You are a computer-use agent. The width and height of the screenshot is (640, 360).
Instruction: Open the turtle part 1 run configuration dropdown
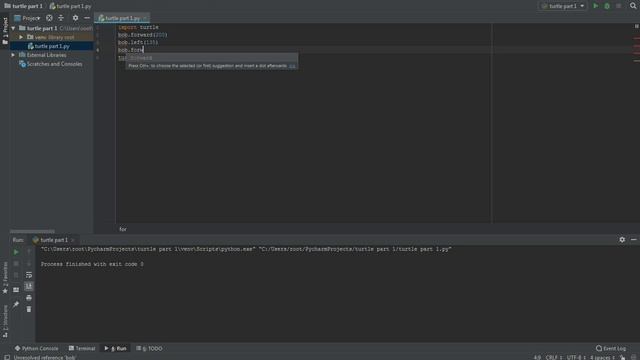(x=563, y=6)
